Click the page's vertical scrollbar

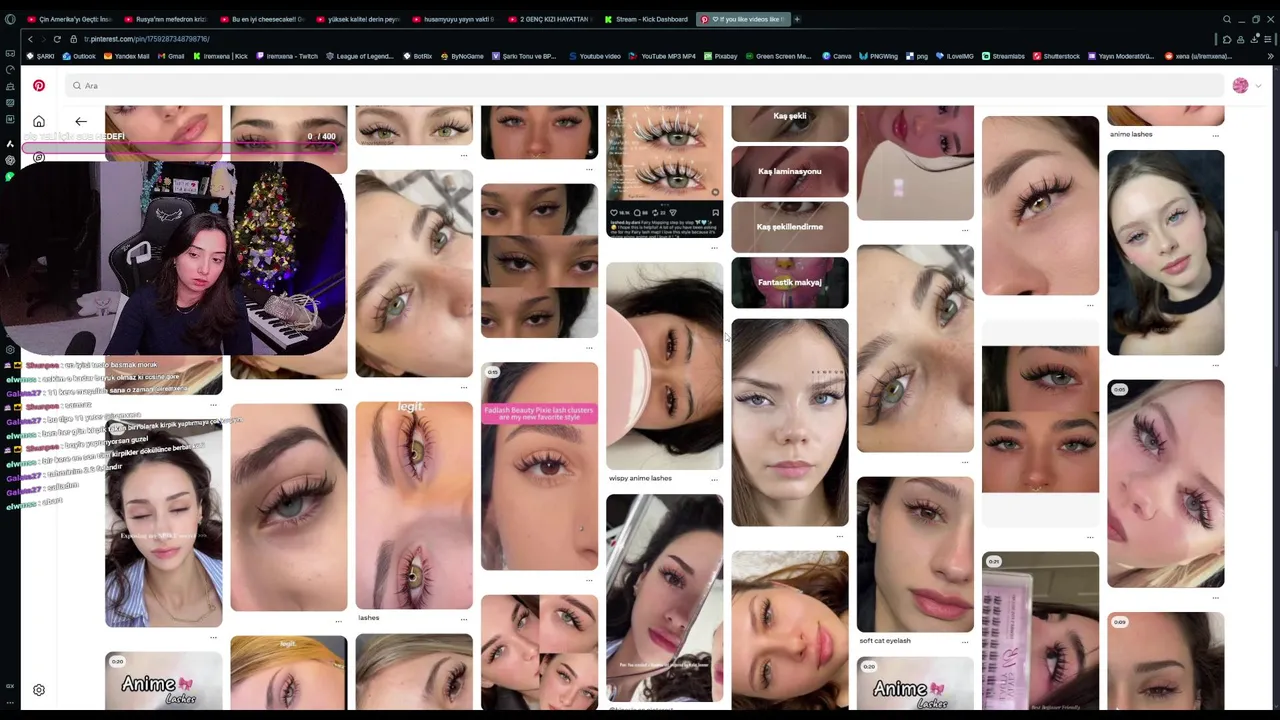point(1275,300)
